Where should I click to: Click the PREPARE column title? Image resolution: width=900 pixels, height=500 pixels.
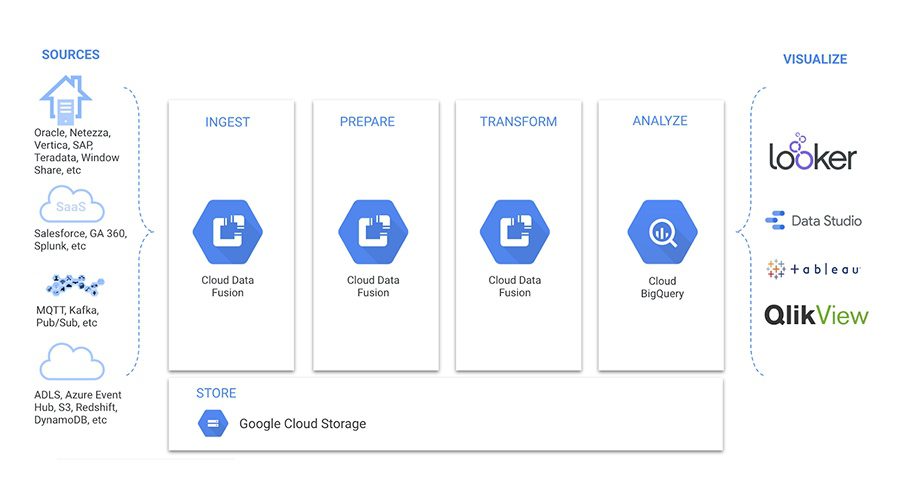[x=367, y=122]
